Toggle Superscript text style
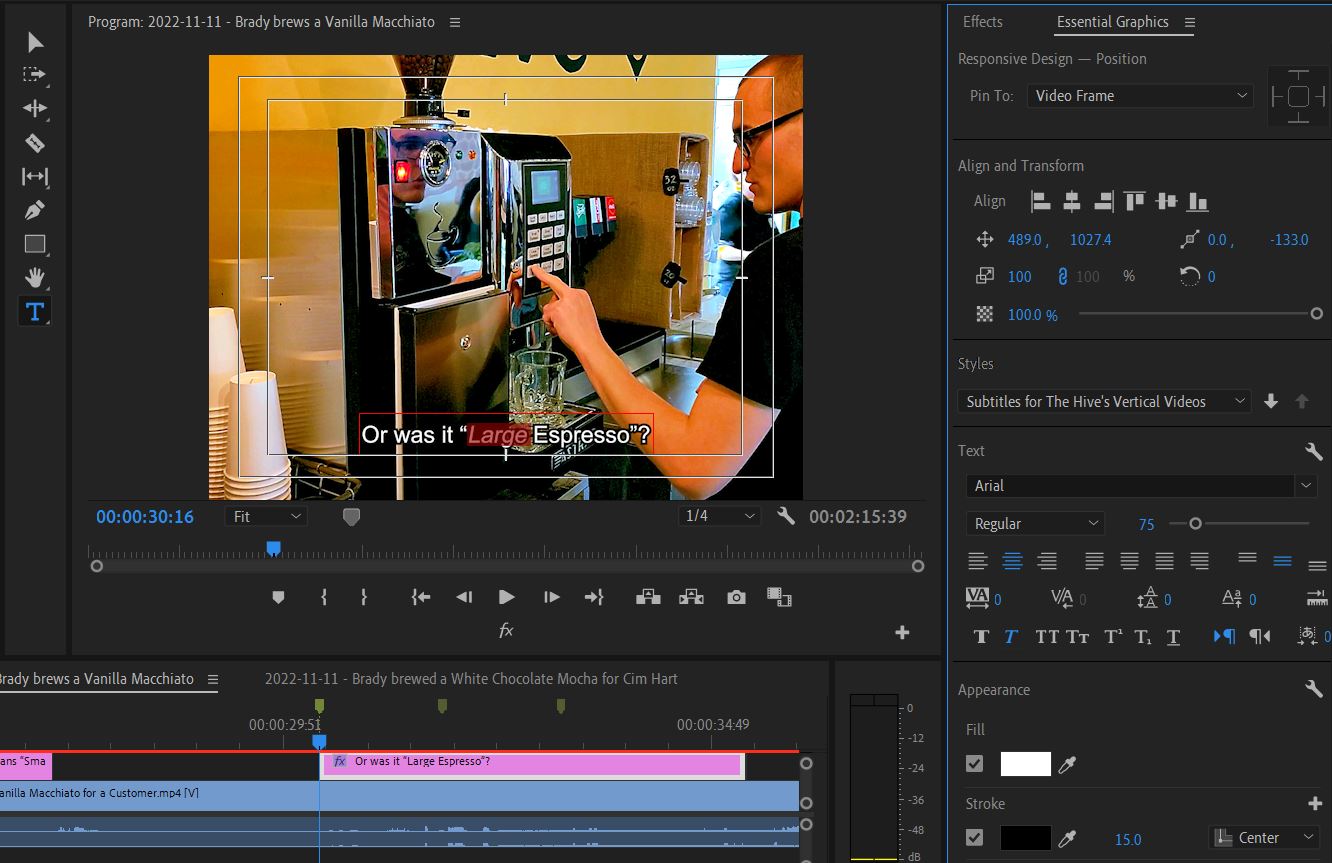 pos(1112,636)
